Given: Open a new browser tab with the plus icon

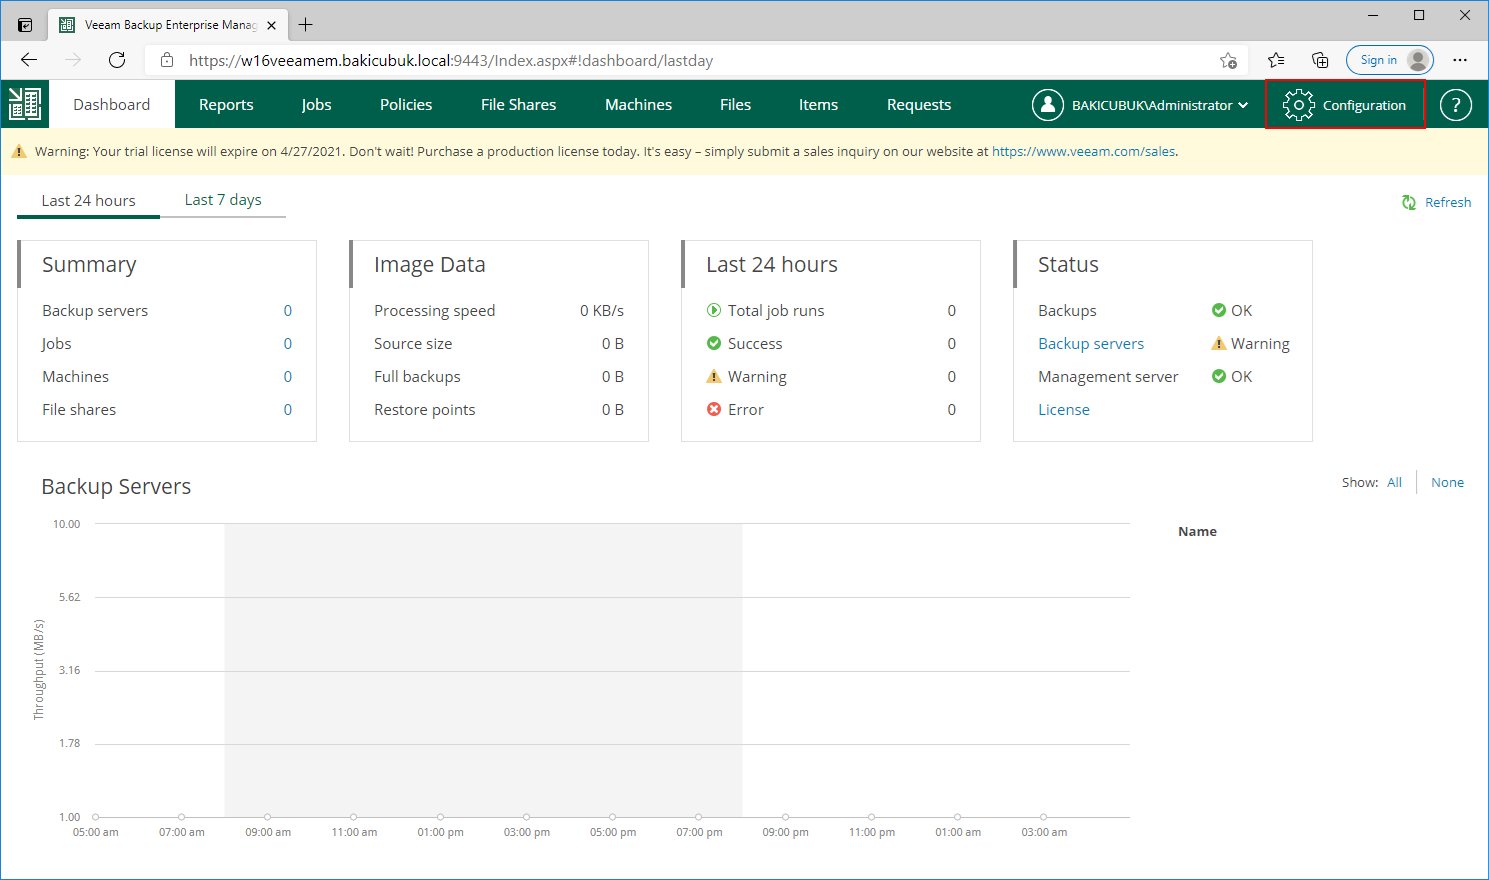Looking at the screenshot, I should click(306, 25).
